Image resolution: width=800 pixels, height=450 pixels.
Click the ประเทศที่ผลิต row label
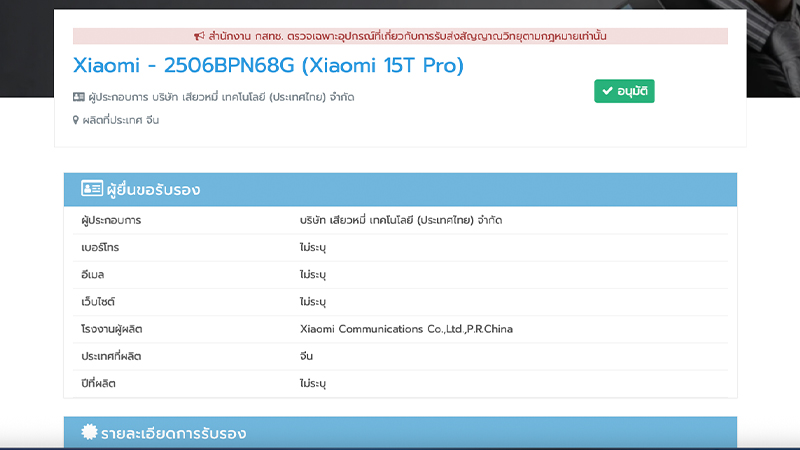[x=111, y=356]
